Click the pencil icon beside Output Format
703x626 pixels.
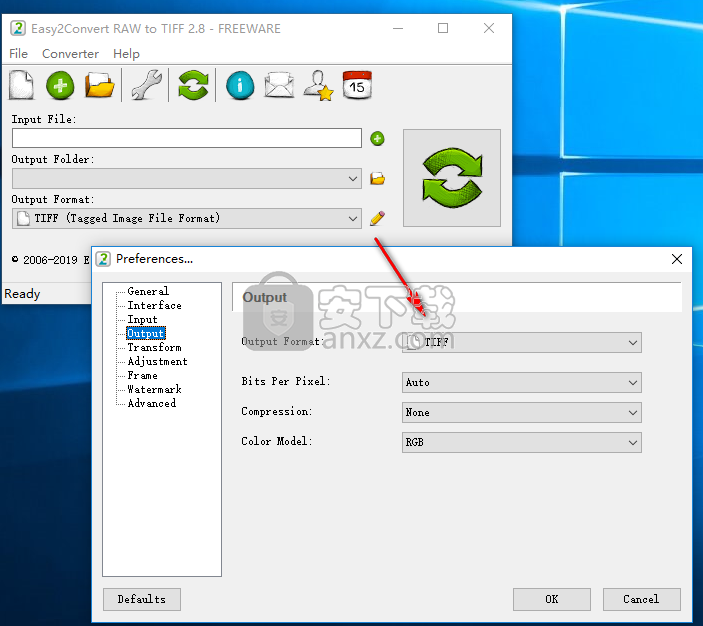click(x=378, y=218)
